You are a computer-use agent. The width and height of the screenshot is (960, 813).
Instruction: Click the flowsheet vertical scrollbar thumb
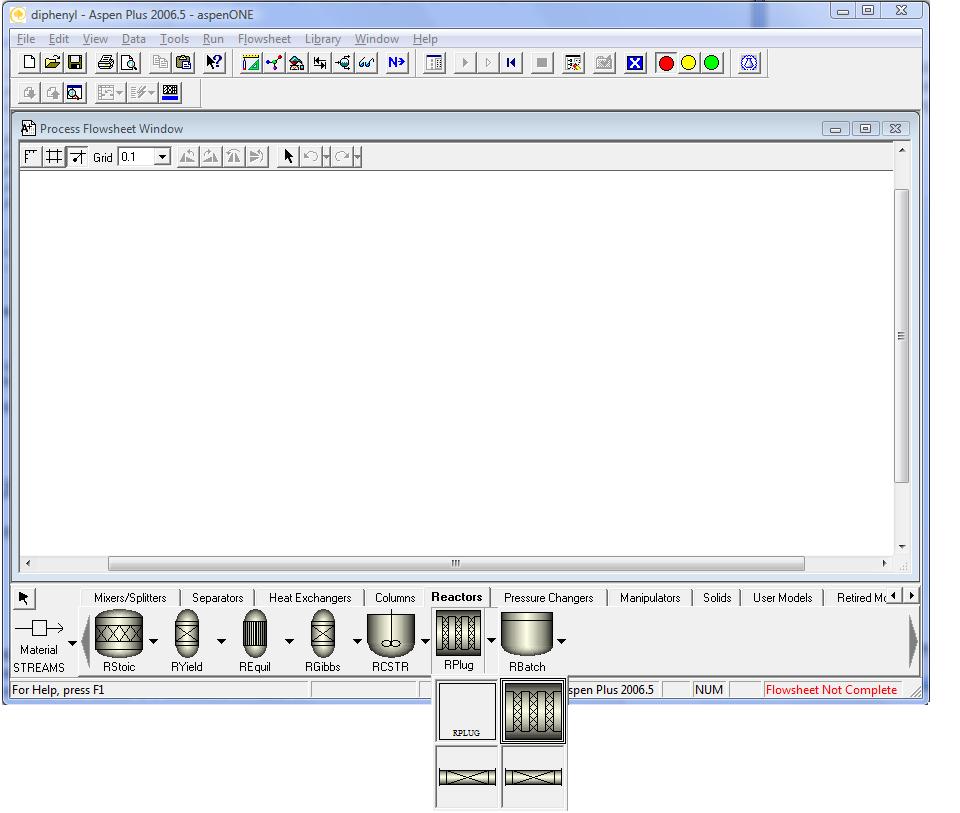(901, 335)
